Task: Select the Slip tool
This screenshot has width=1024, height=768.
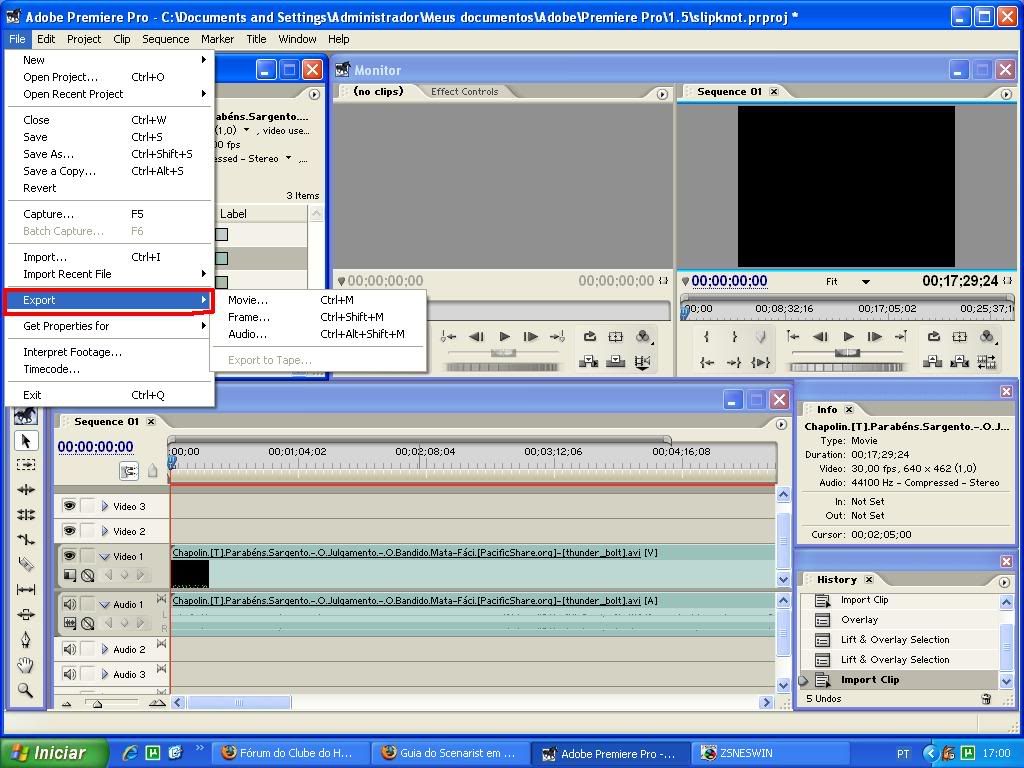Action: 25,590
